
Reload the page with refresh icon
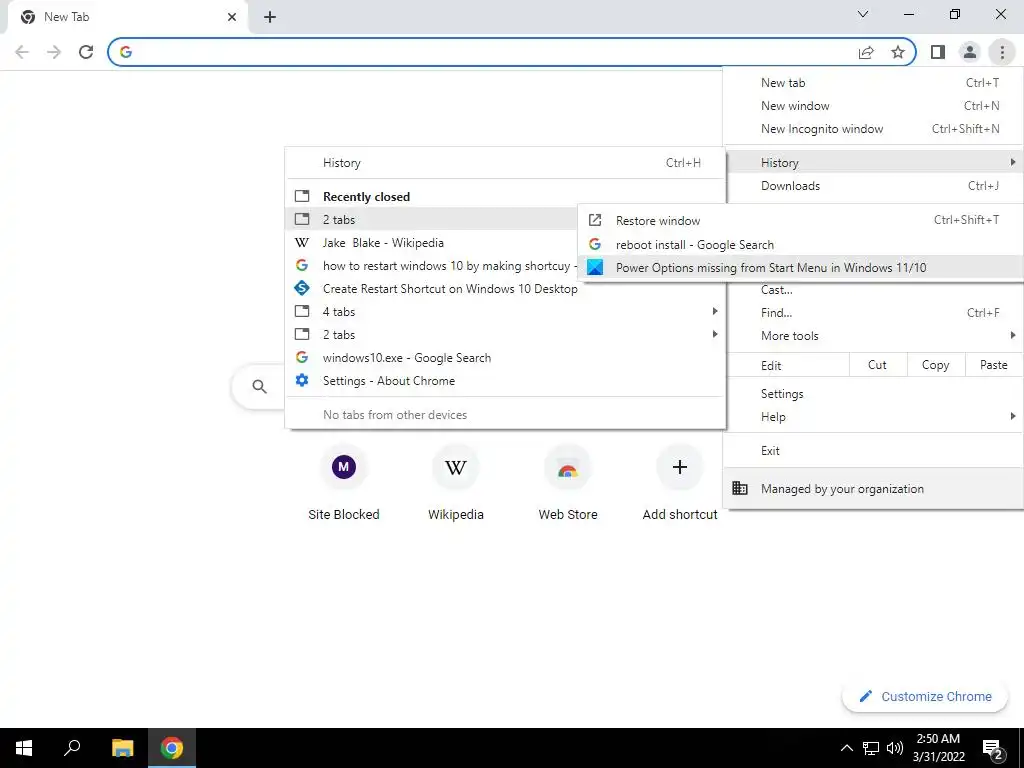pos(86,52)
